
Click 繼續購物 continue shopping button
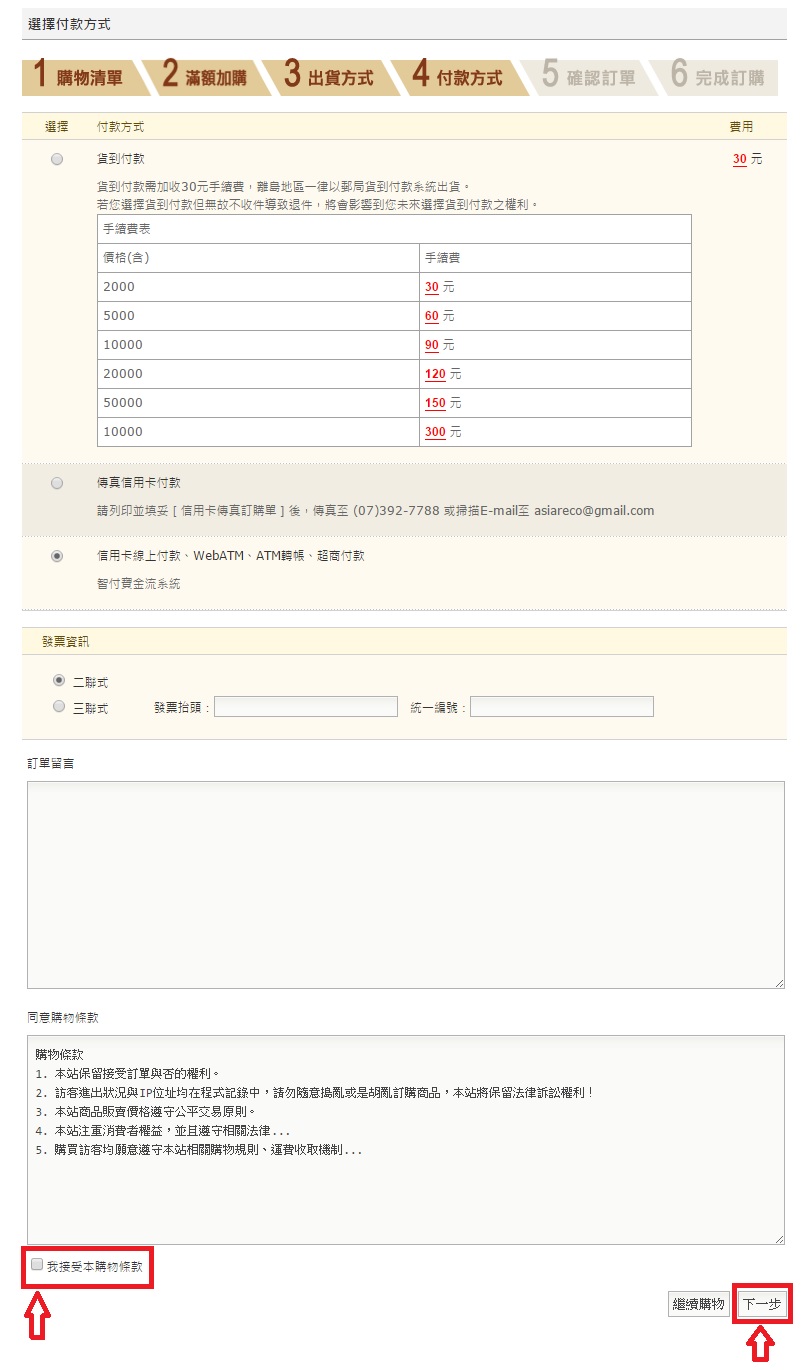(x=699, y=1304)
